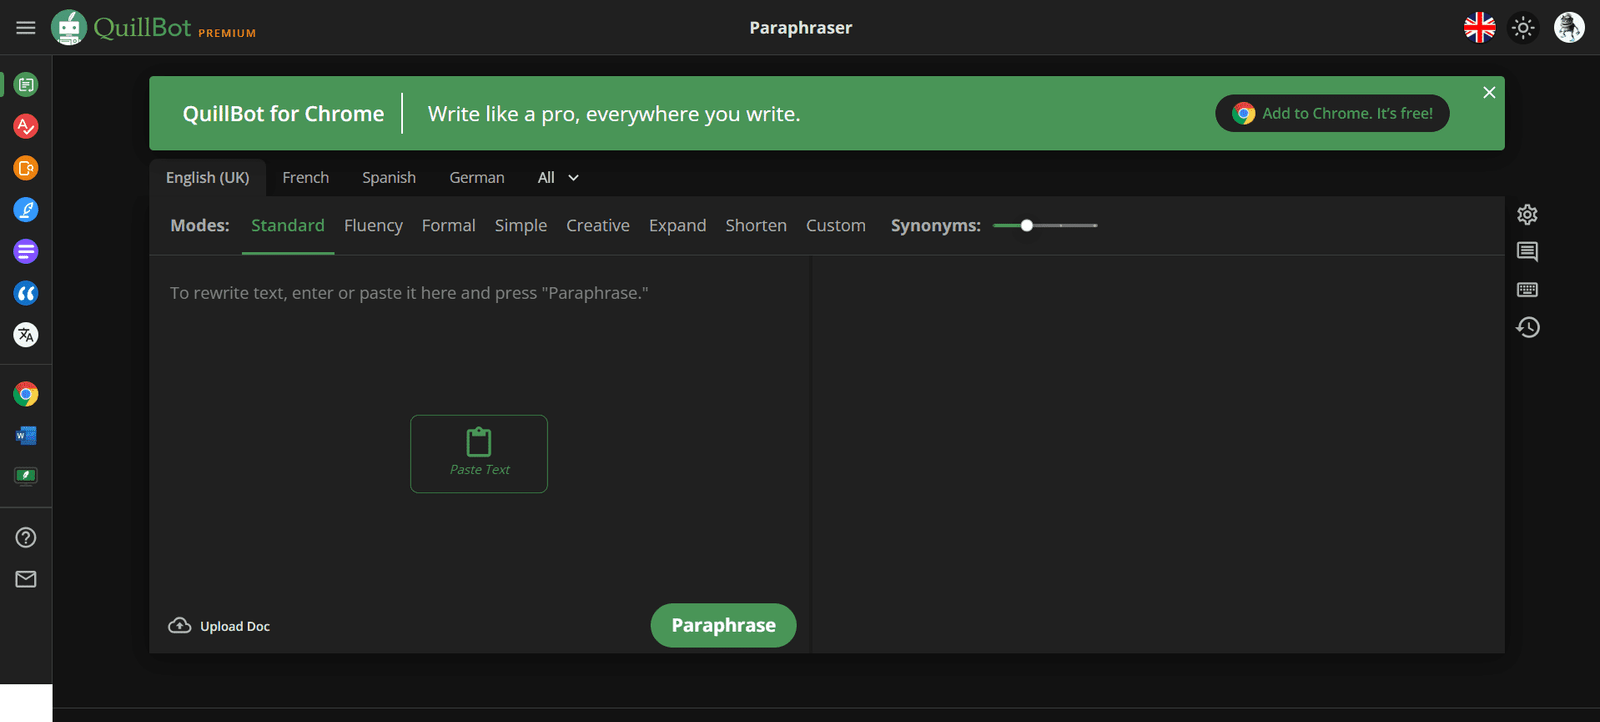The width and height of the screenshot is (1600, 722).
Task: Click the Paste Text clipboard box
Action: point(479,454)
